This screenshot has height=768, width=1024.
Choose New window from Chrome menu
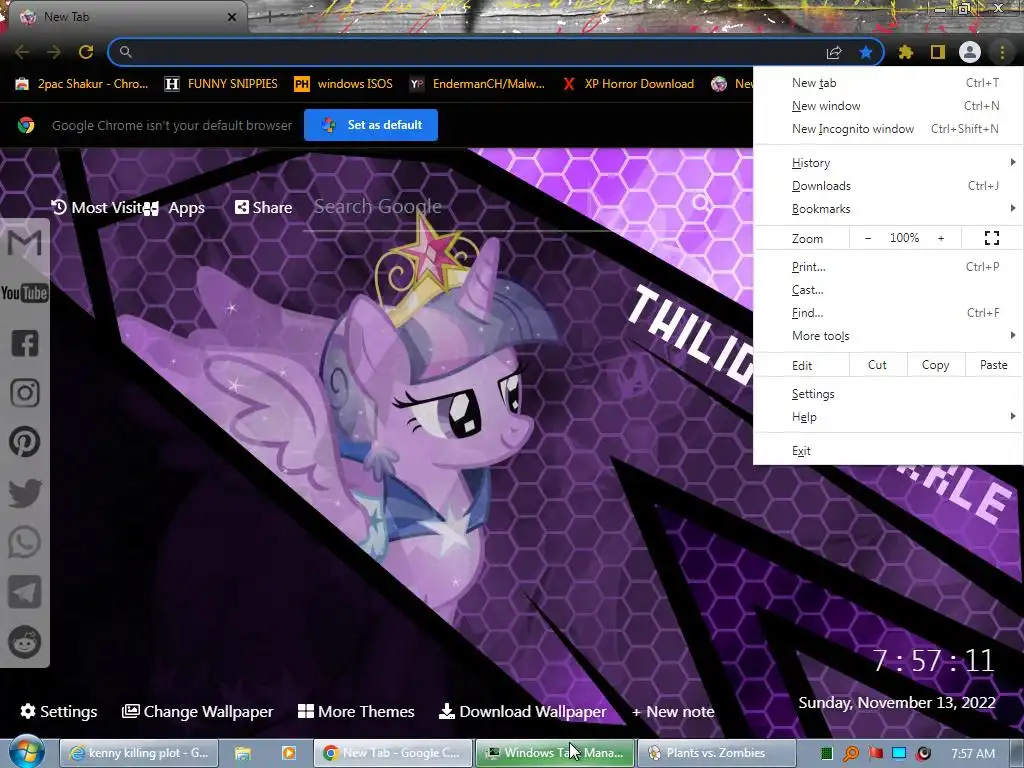888,106
